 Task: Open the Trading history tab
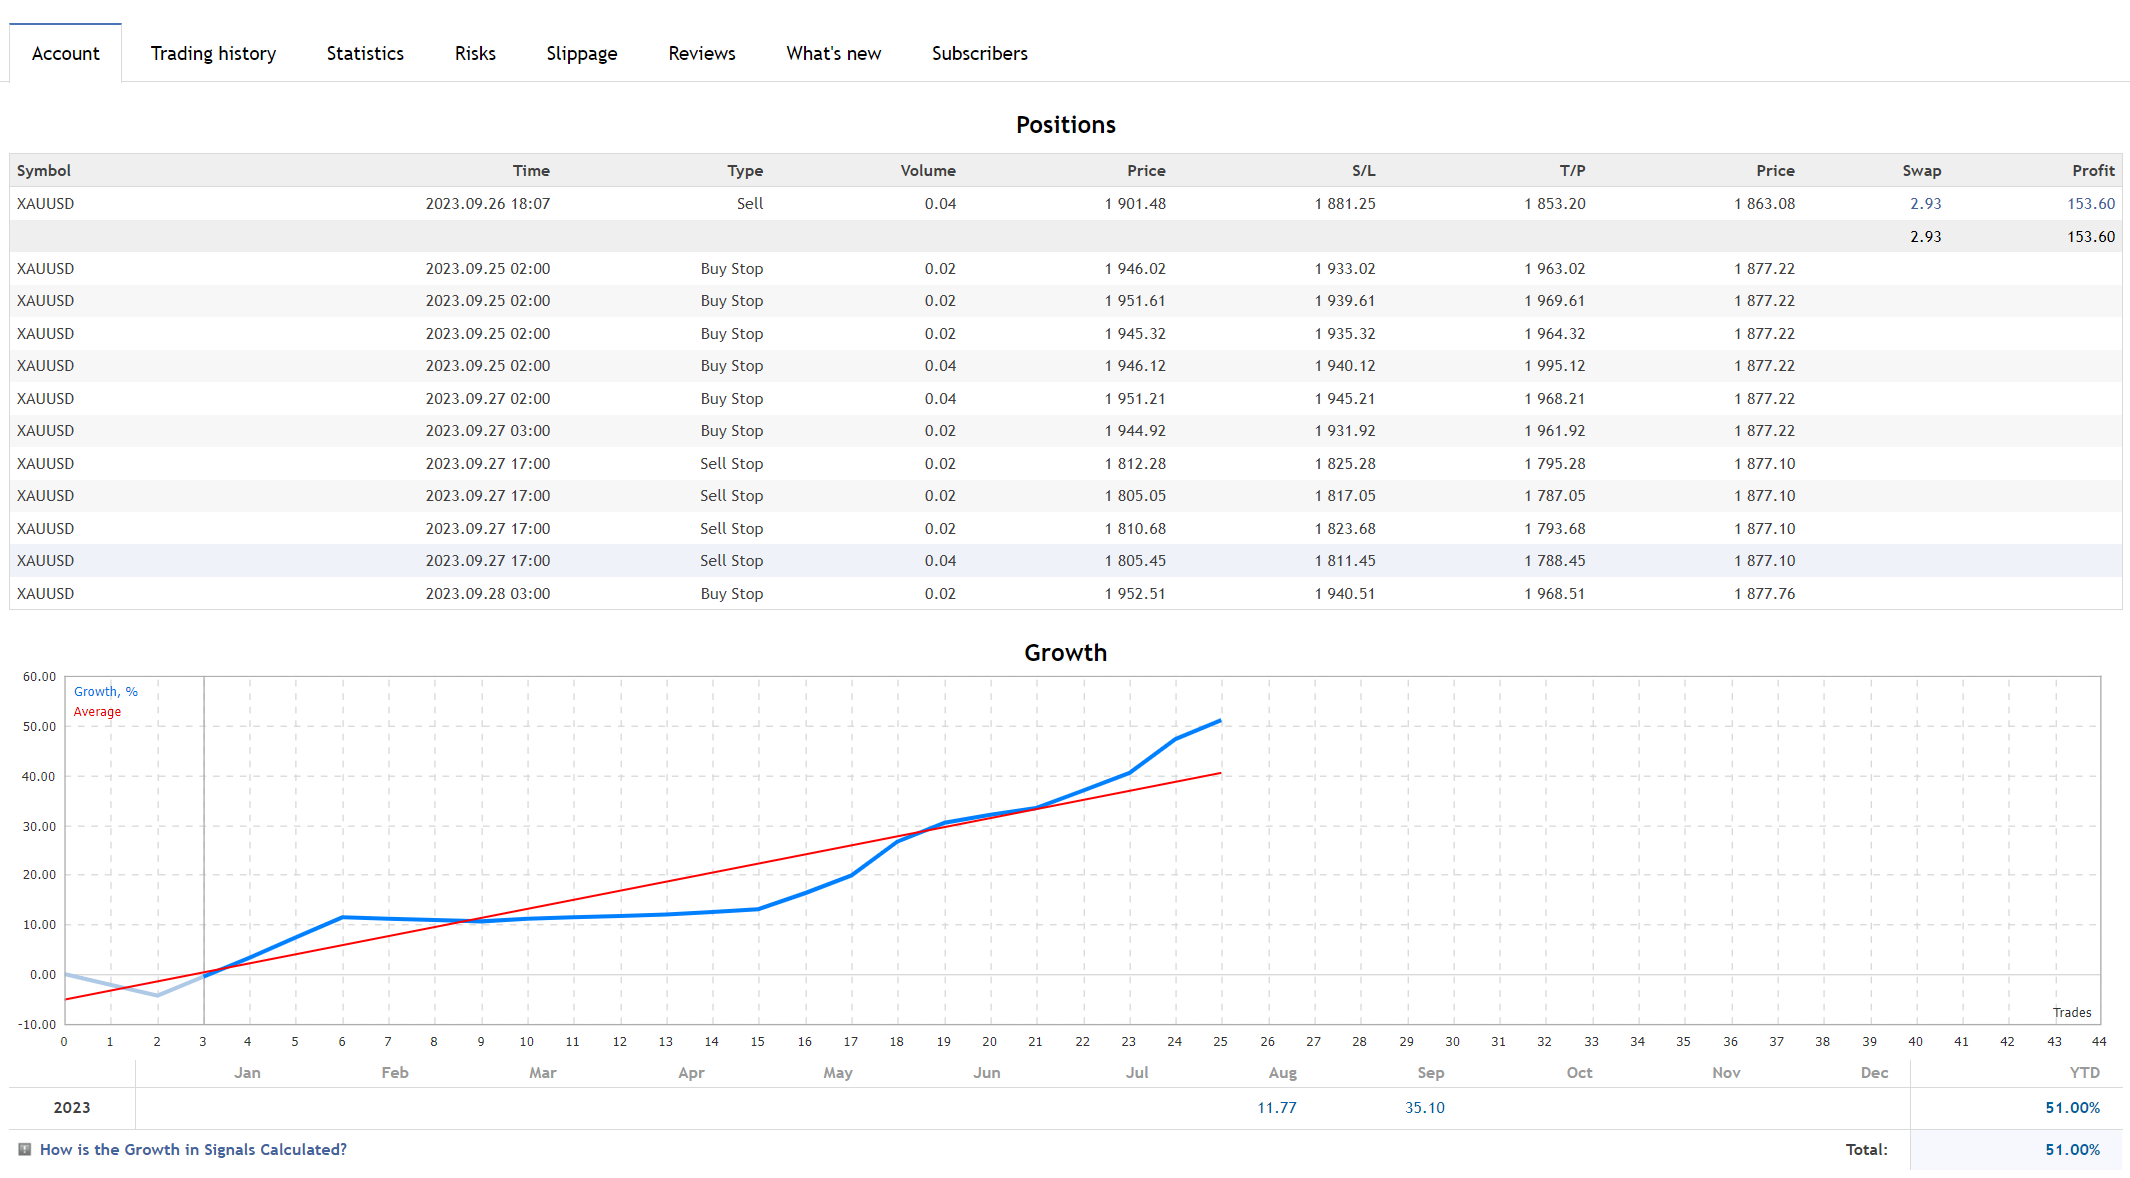(x=213, y=54)
